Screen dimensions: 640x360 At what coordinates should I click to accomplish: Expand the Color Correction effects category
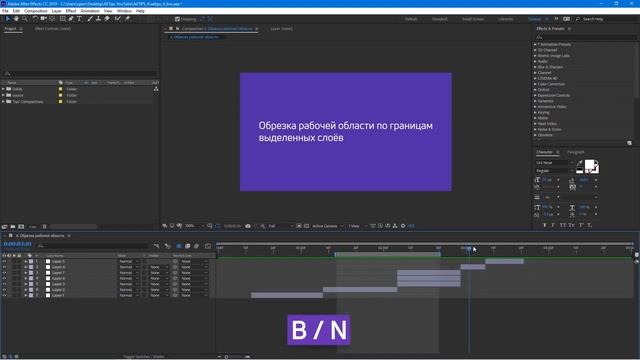point(535,84)
